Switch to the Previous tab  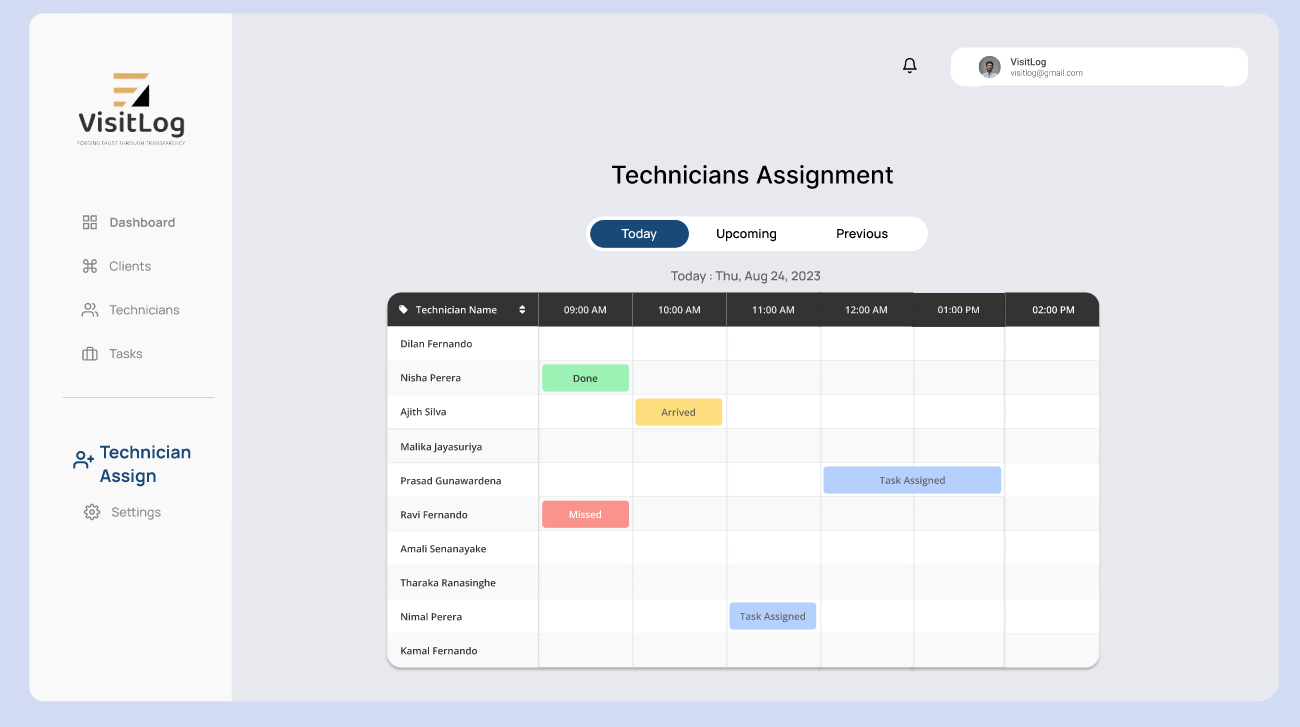coord(862,234)
